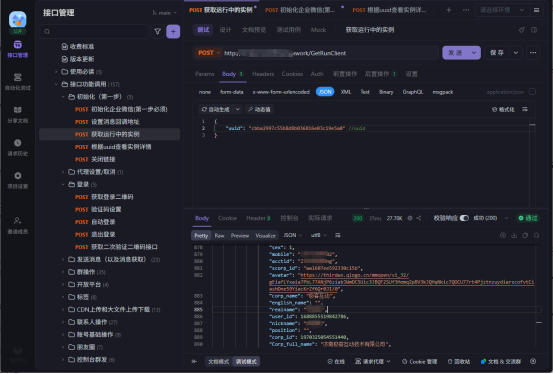This screenshot has height=374, width=553.
Task: Toggle the wrap lines icon in response toolbar
Action: point(338,235)
